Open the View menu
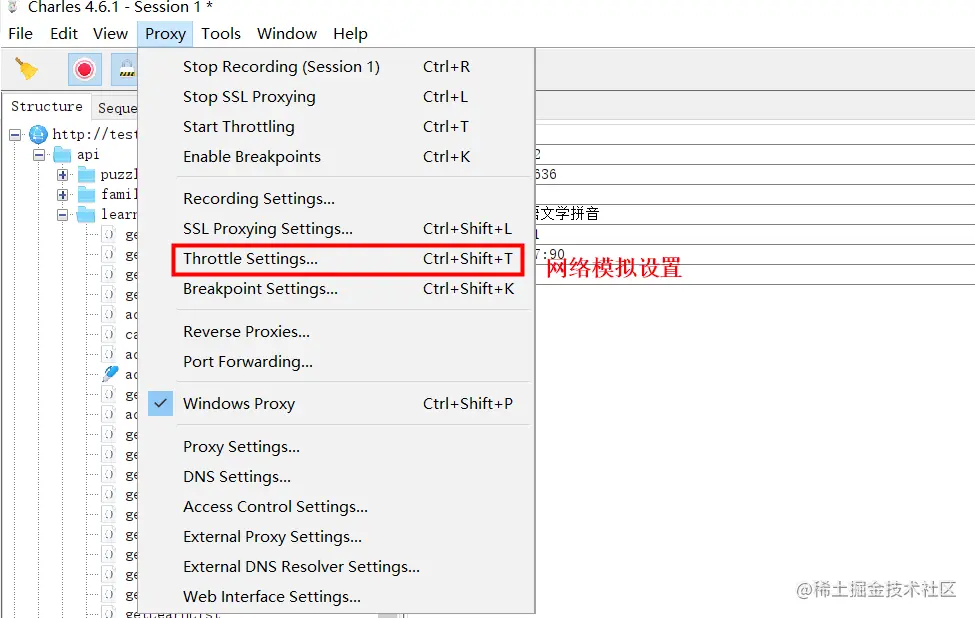This screenshot has width=975, height=618. pos(110,34)
